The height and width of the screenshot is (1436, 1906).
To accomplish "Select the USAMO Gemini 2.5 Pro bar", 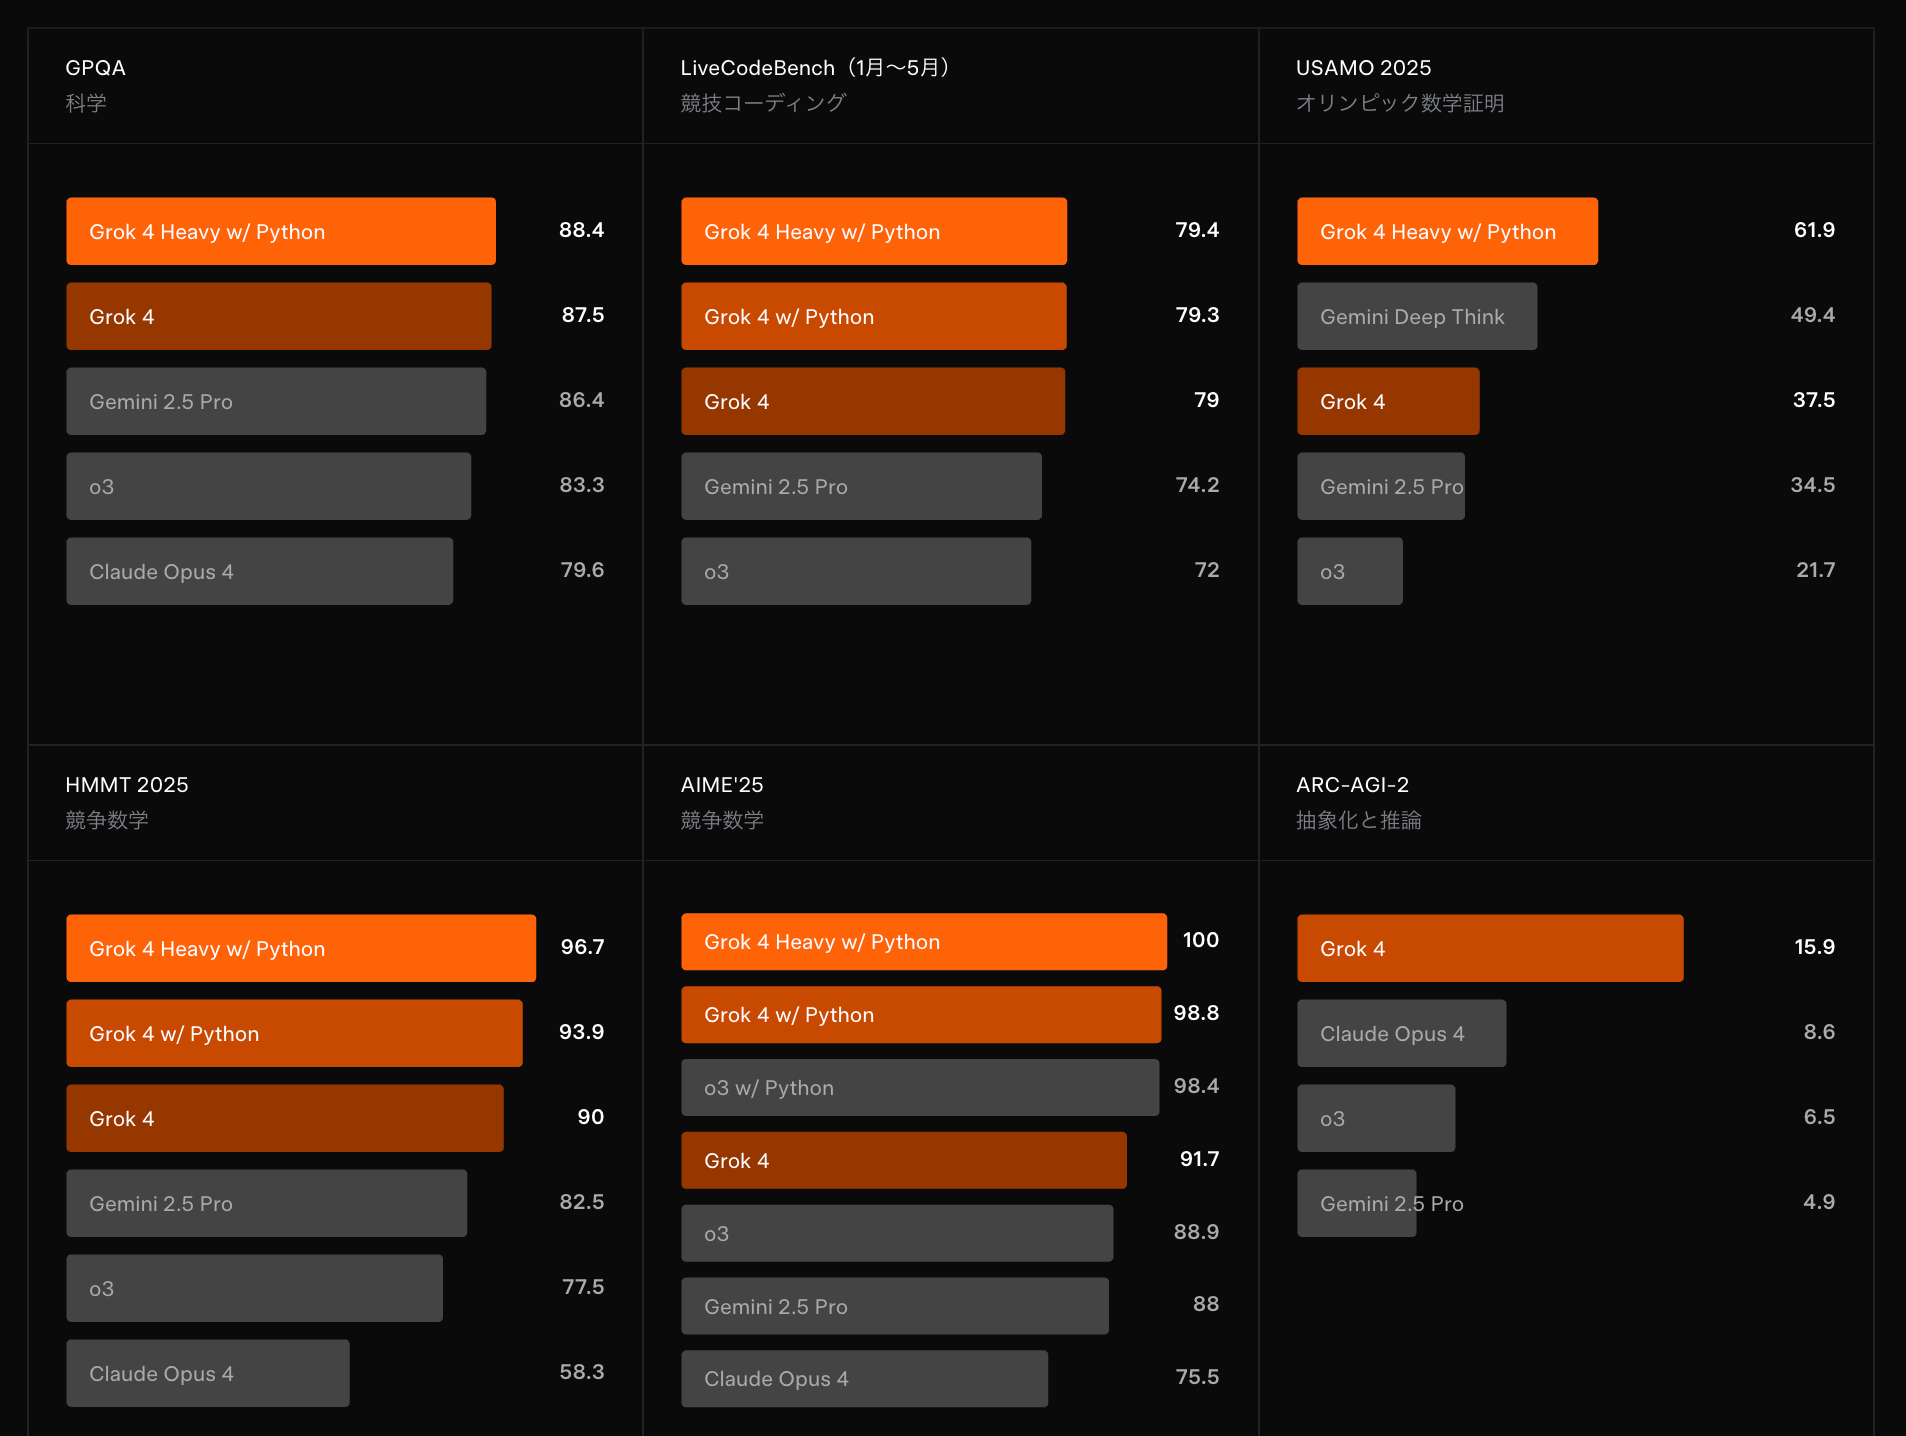I will (1381, 486).
